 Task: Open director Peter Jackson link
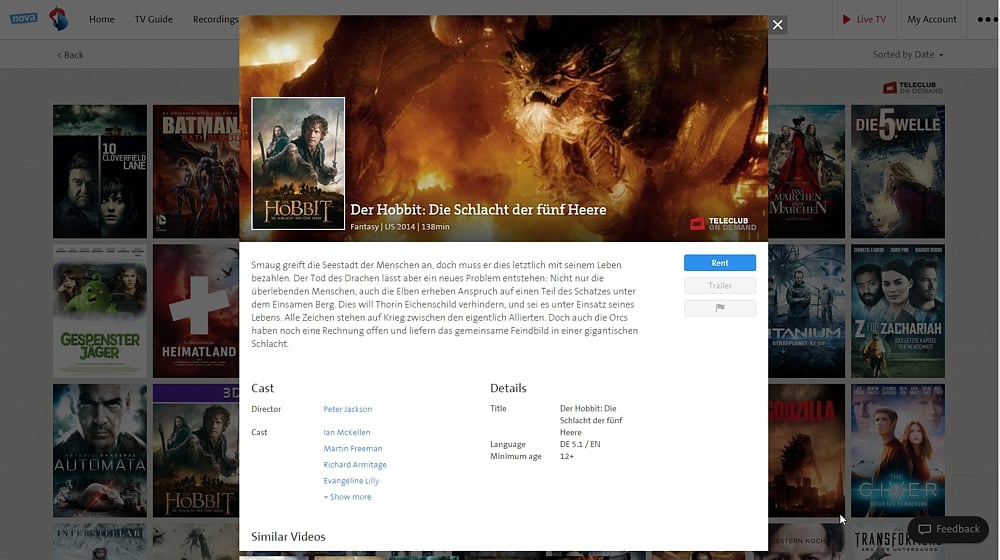tap(348, 409)
